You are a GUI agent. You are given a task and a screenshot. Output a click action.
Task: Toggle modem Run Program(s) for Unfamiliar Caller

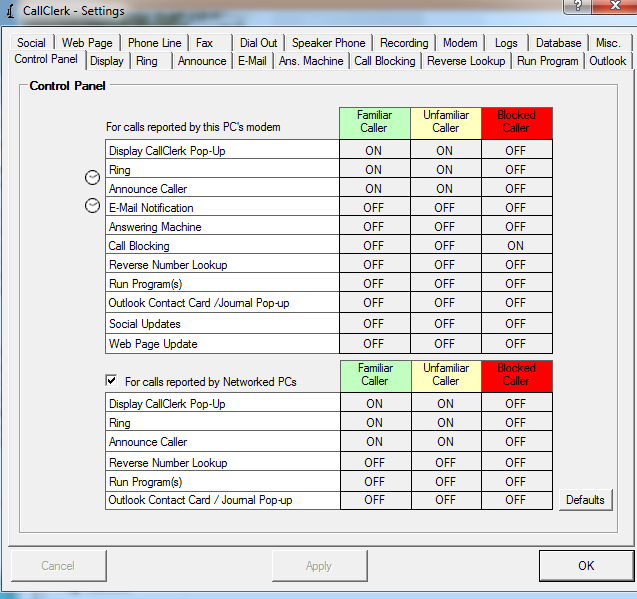coord(445,283)
